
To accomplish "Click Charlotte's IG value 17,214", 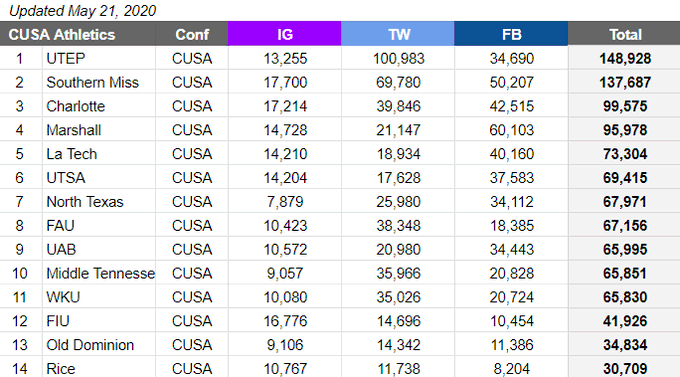I will [x=285, y=106].
